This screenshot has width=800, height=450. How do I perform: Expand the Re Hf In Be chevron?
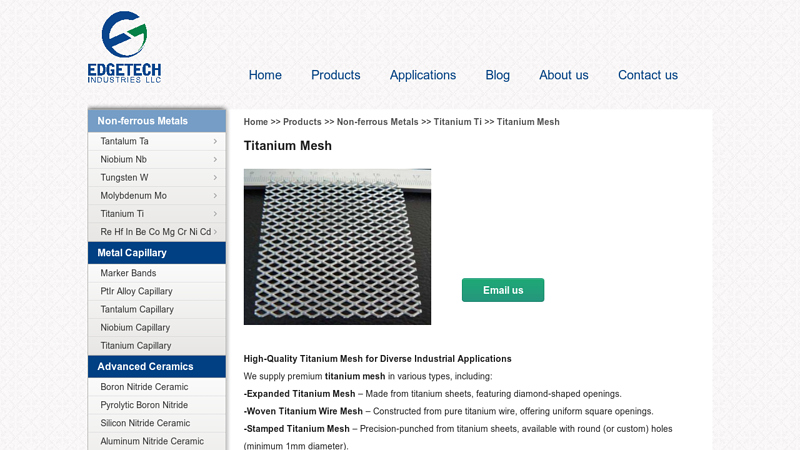[x=215, y=232]
